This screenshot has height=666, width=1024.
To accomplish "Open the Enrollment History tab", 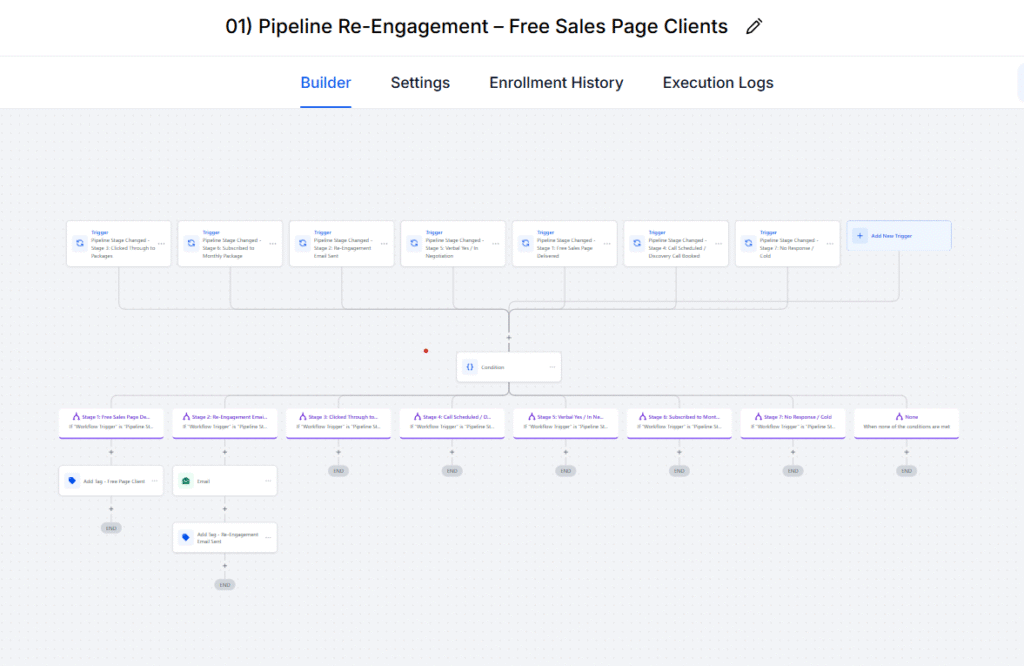I will click(x=556, y=83).
